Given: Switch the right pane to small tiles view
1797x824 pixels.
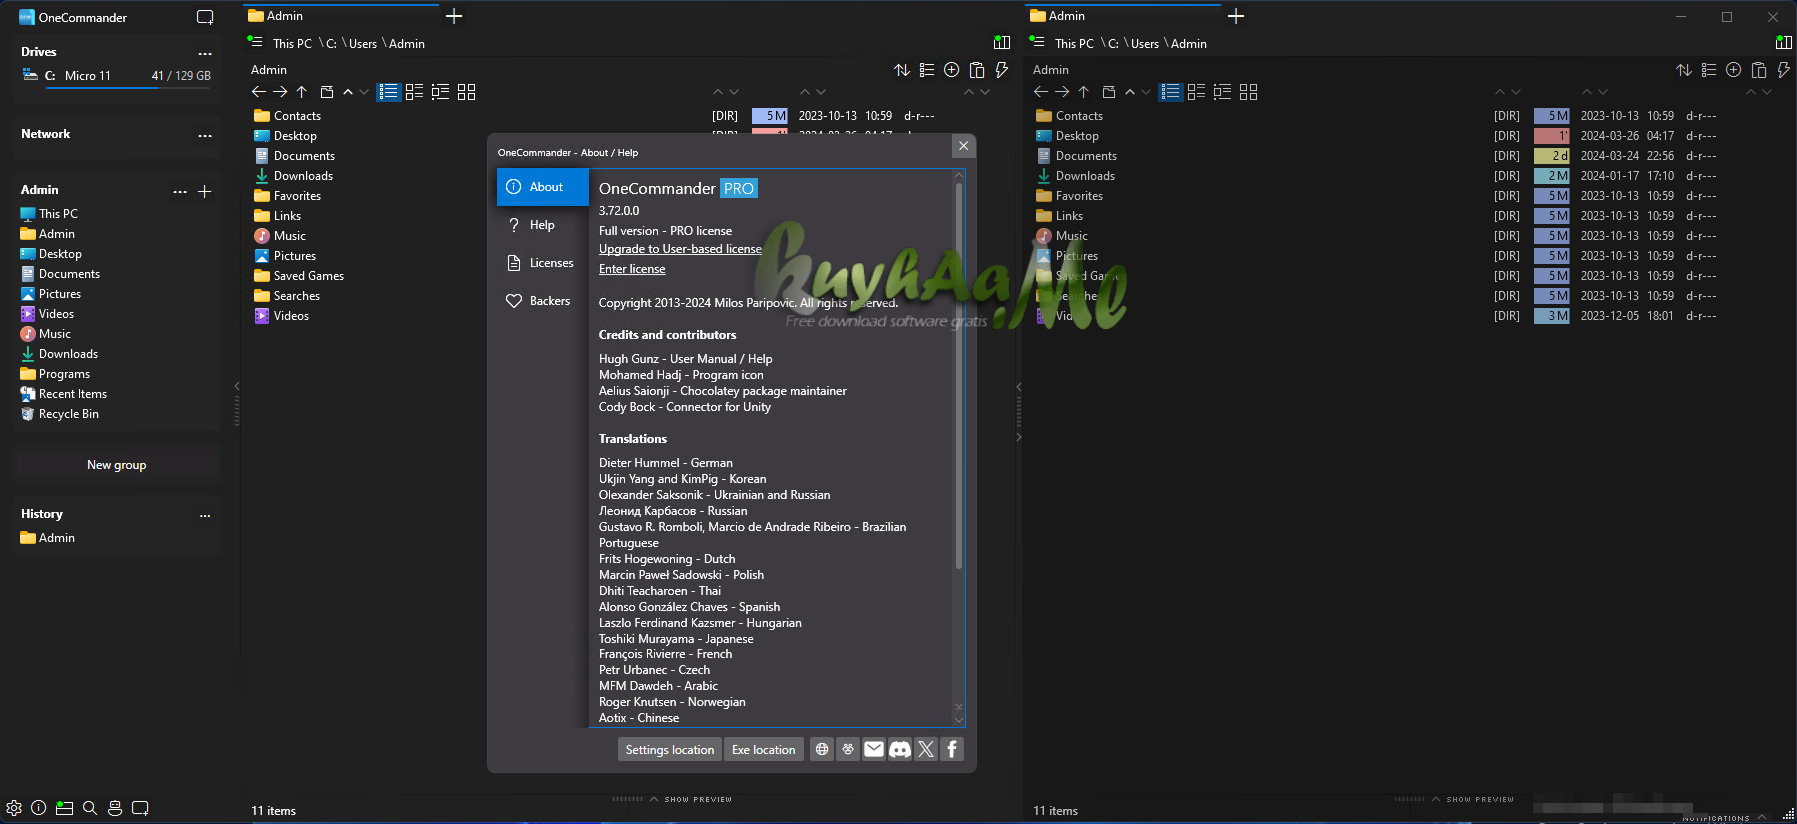Looking at the screenshot, I should pos(1196,92).
